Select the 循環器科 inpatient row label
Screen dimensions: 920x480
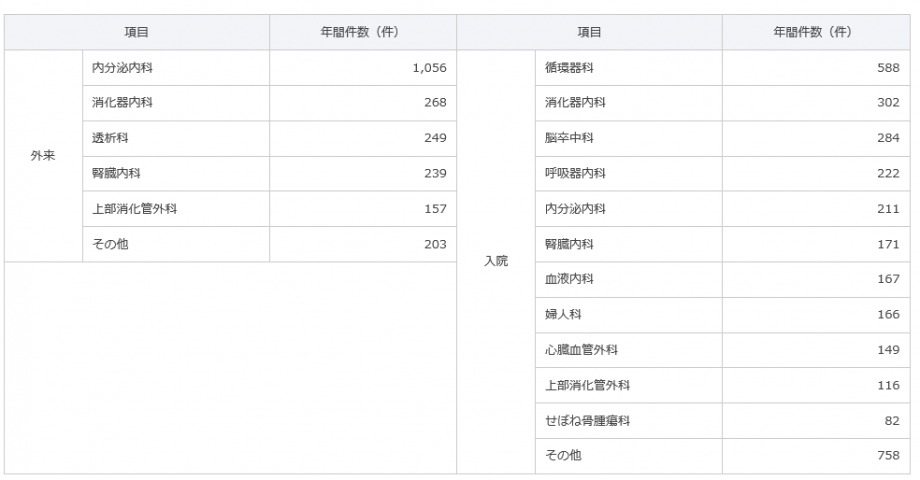[628, 67]
